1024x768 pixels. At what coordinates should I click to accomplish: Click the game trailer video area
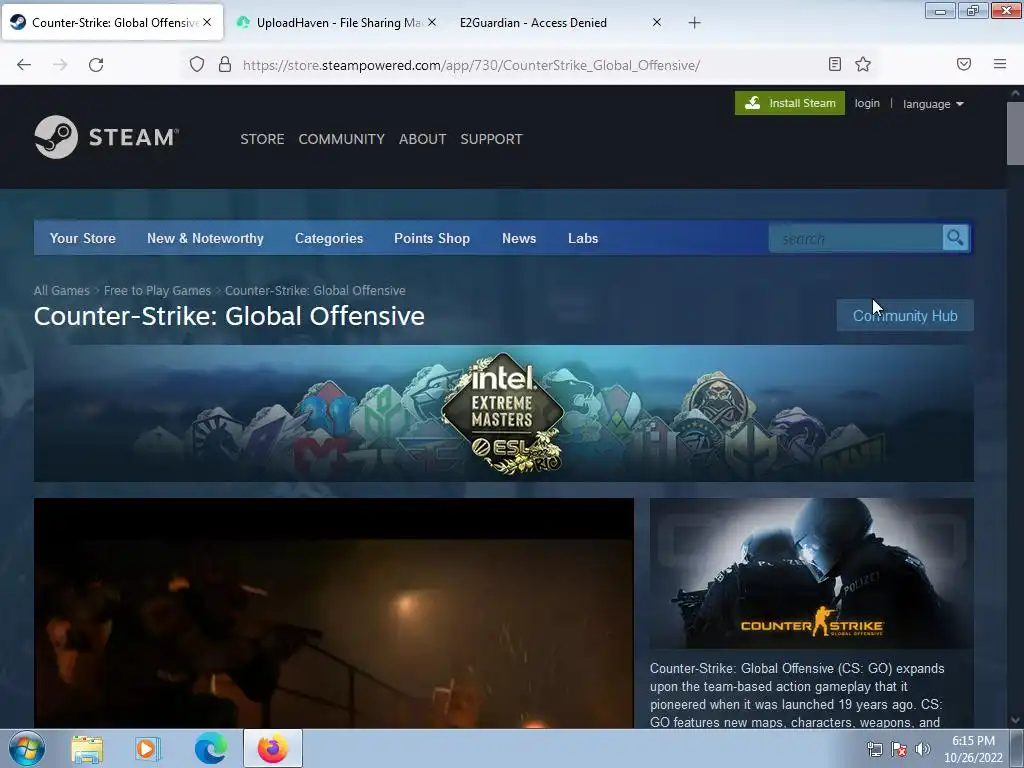334,613
